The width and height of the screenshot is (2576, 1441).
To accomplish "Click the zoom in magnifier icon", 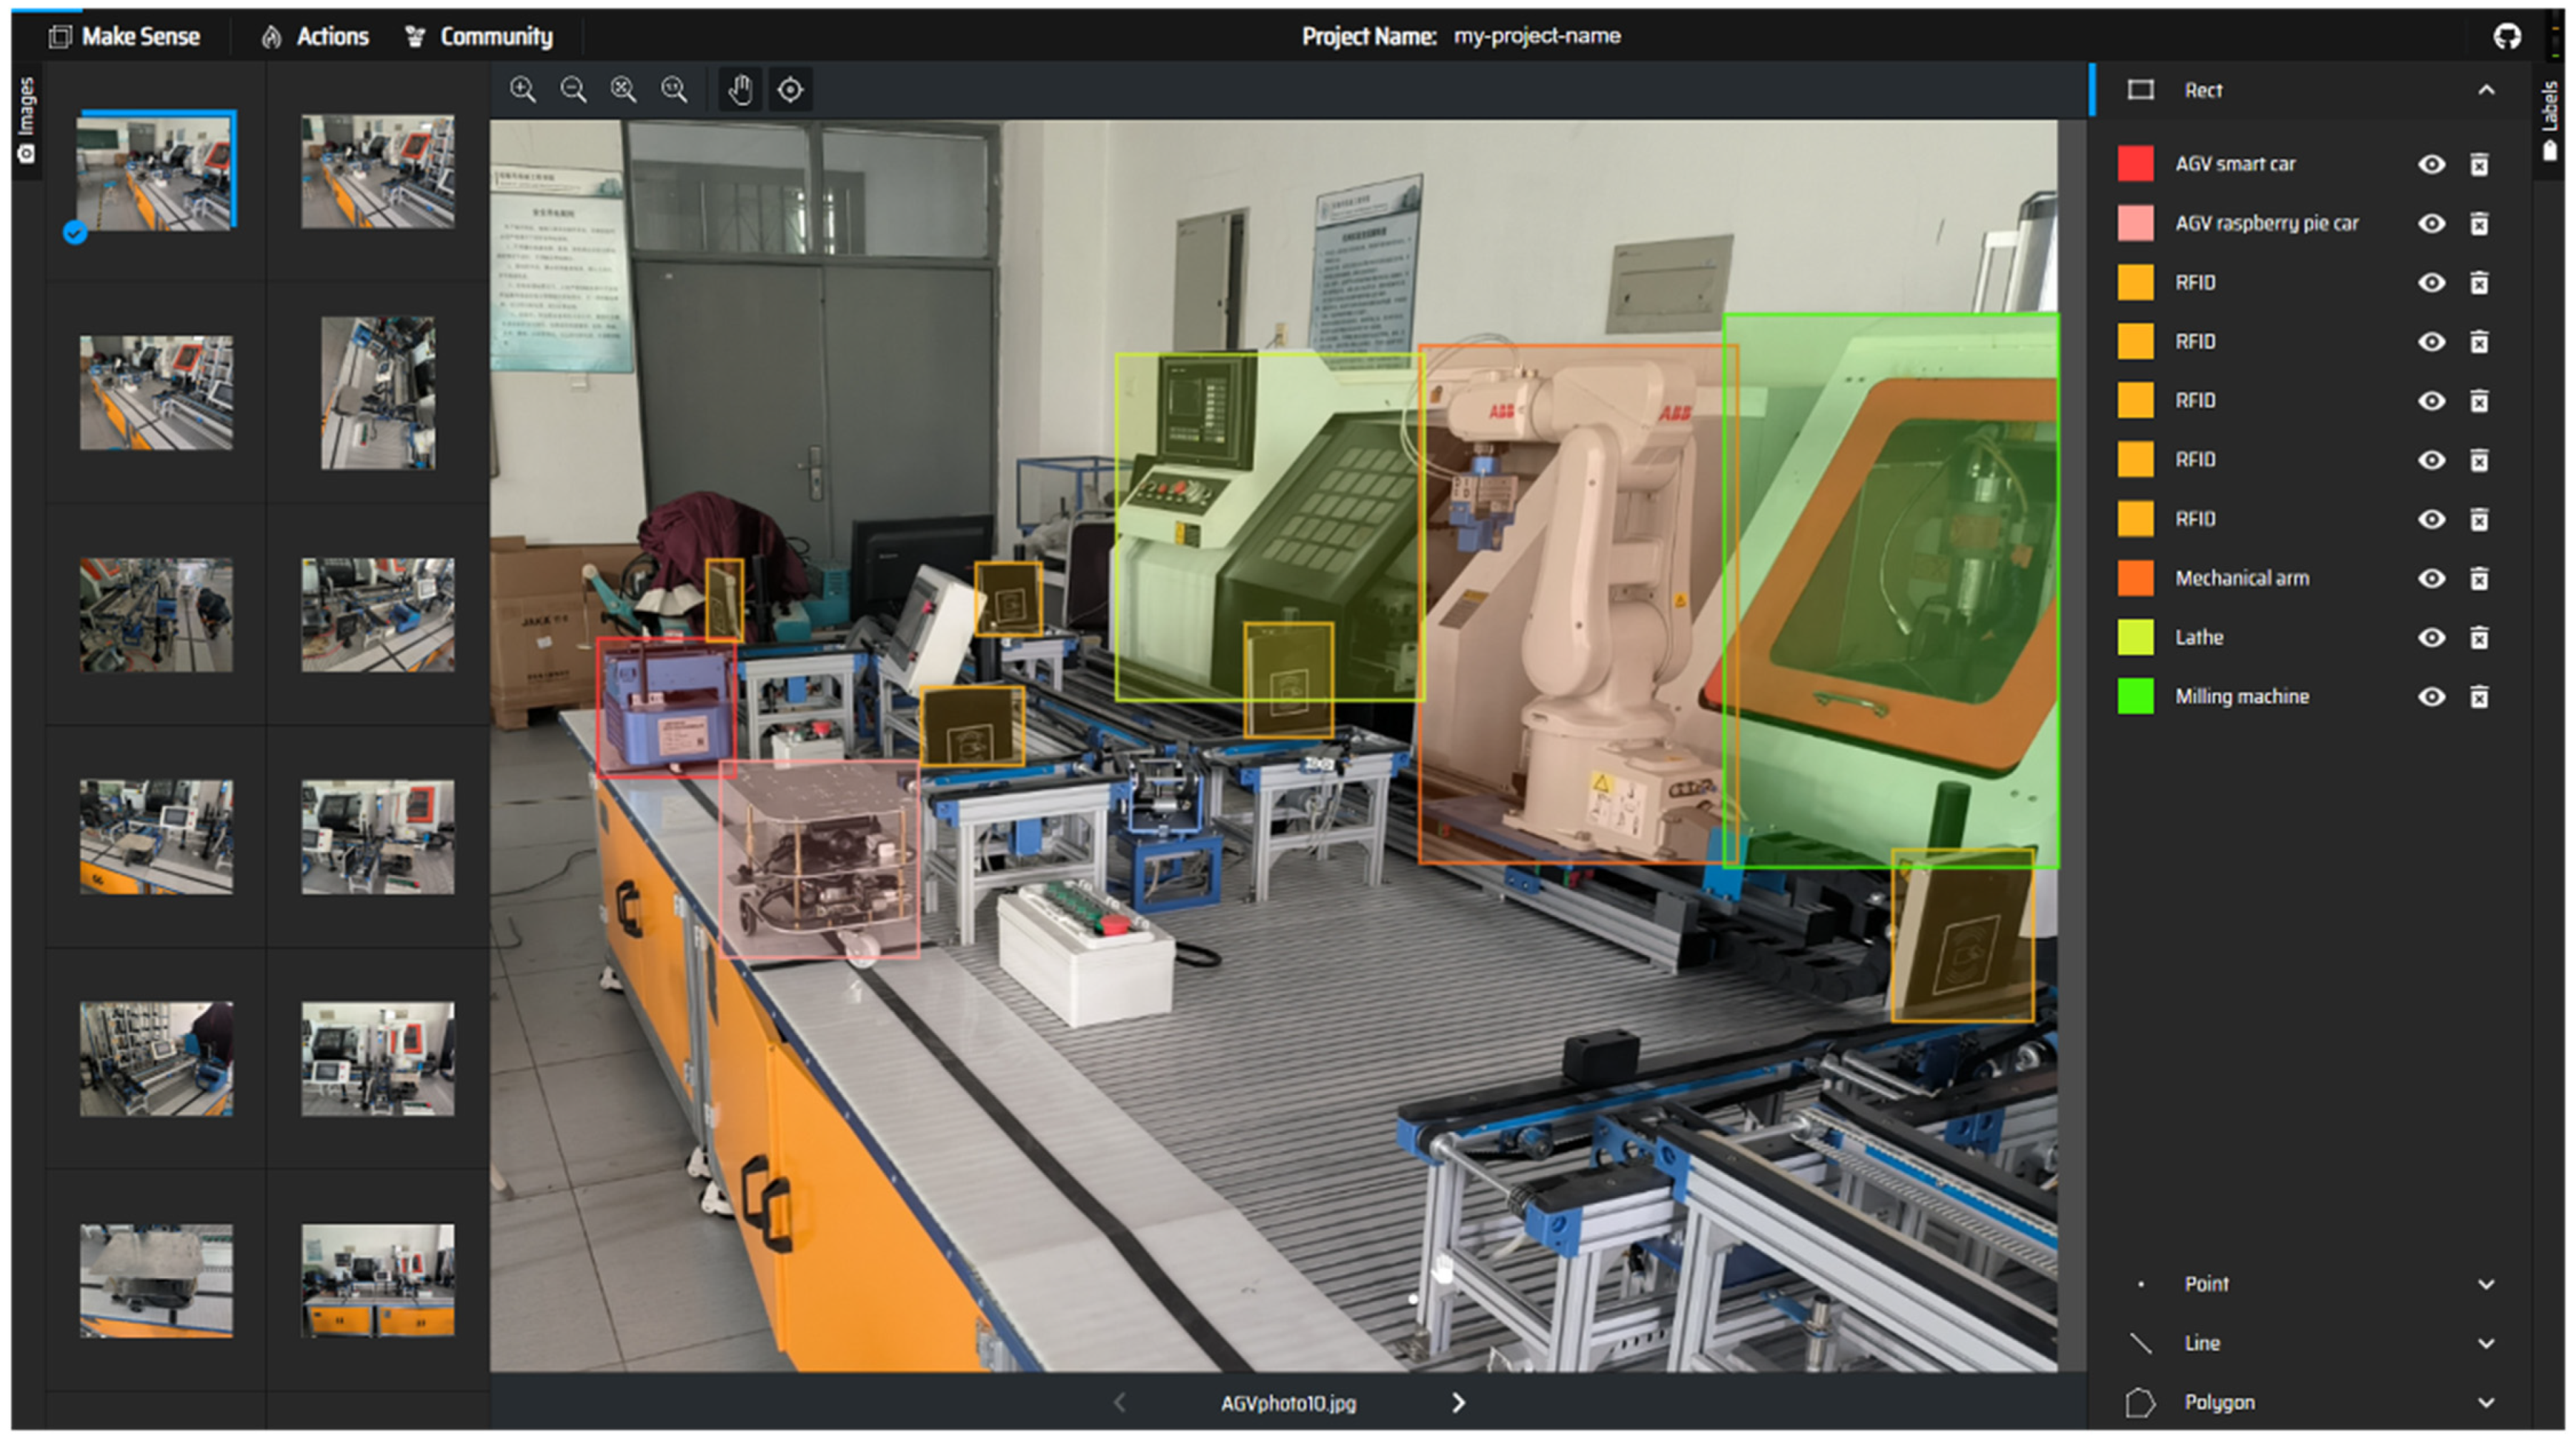I will (x=523, y=90).
